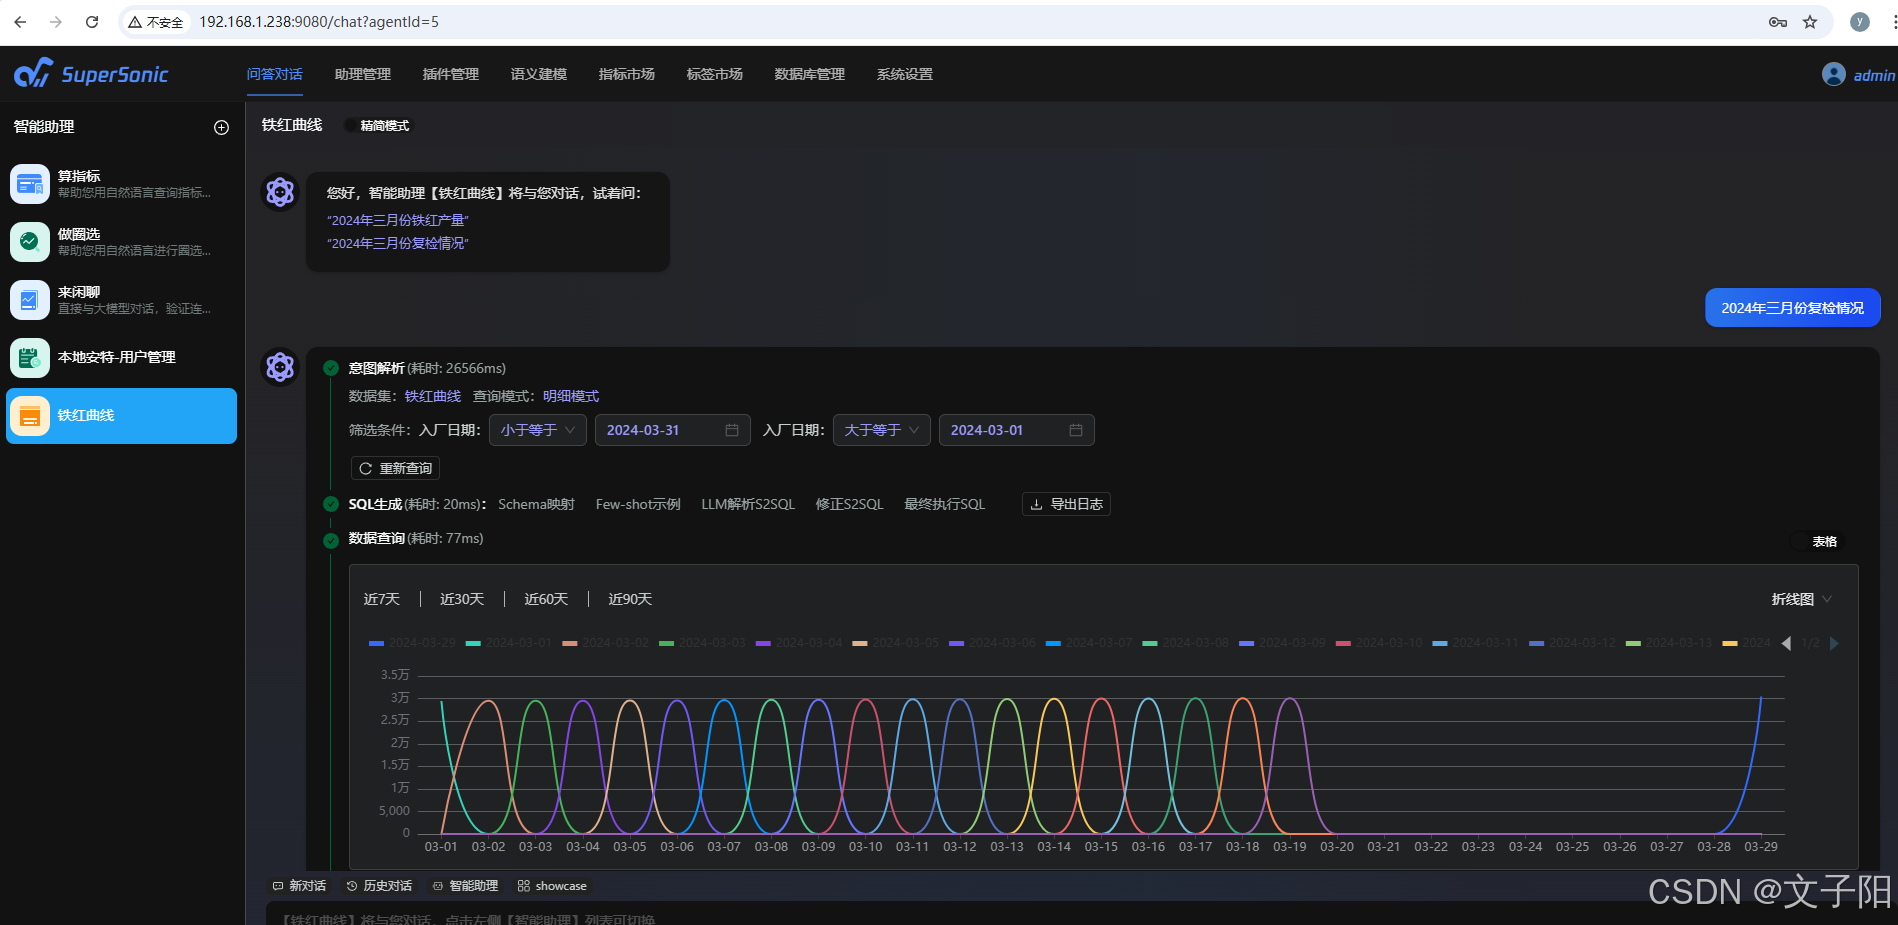
Task: Click the 导出日志 button
Action: (x=1066, y=504)
